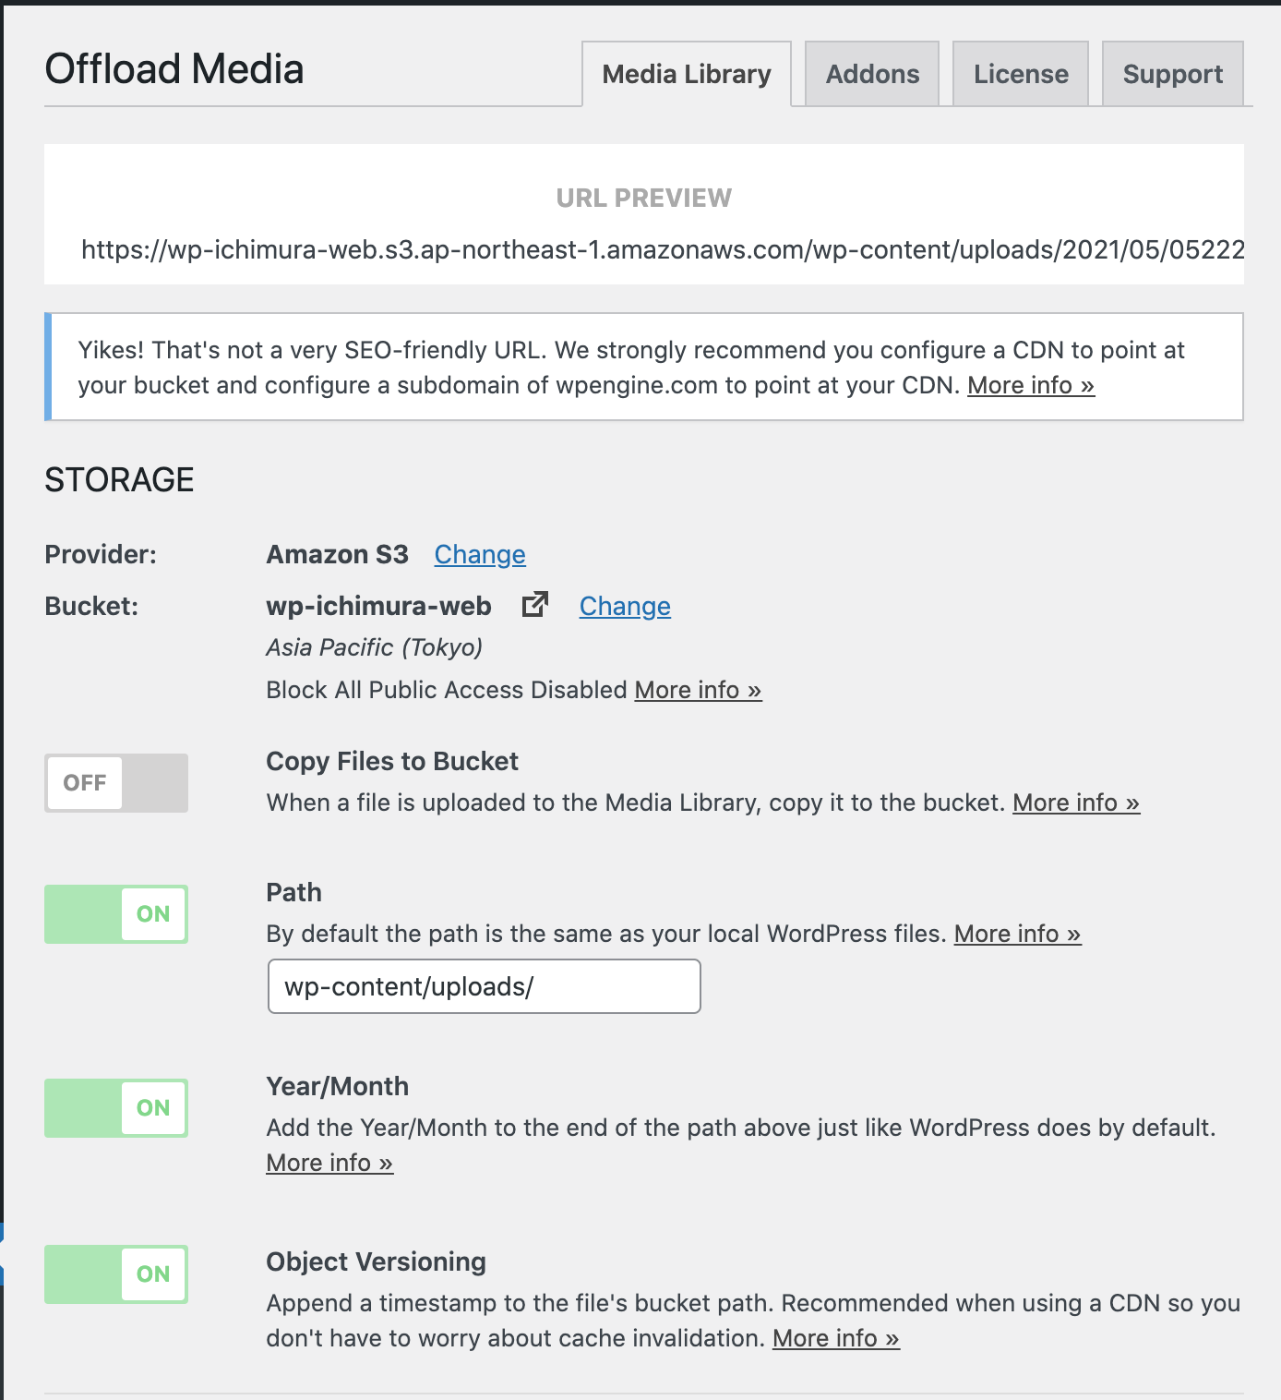Click the URL preview address text
This screenshot has height=1400, width=1281.
662,249
